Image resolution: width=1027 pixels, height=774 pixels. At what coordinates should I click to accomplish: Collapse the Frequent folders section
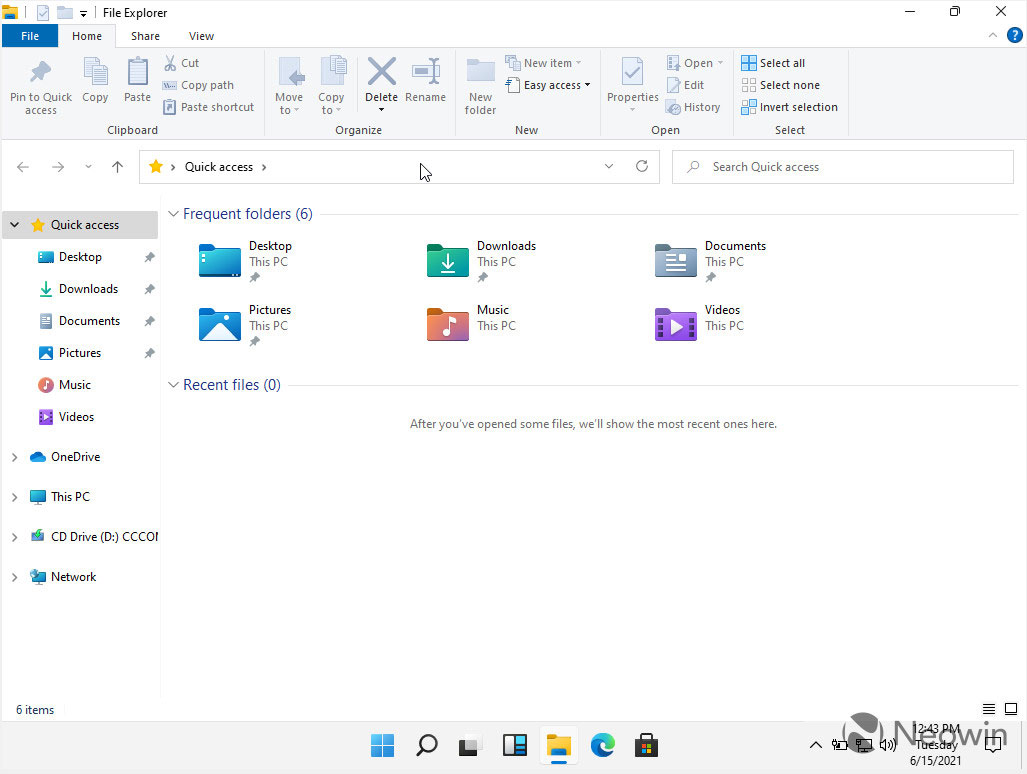pyautogui.click(x=173, y=214)
